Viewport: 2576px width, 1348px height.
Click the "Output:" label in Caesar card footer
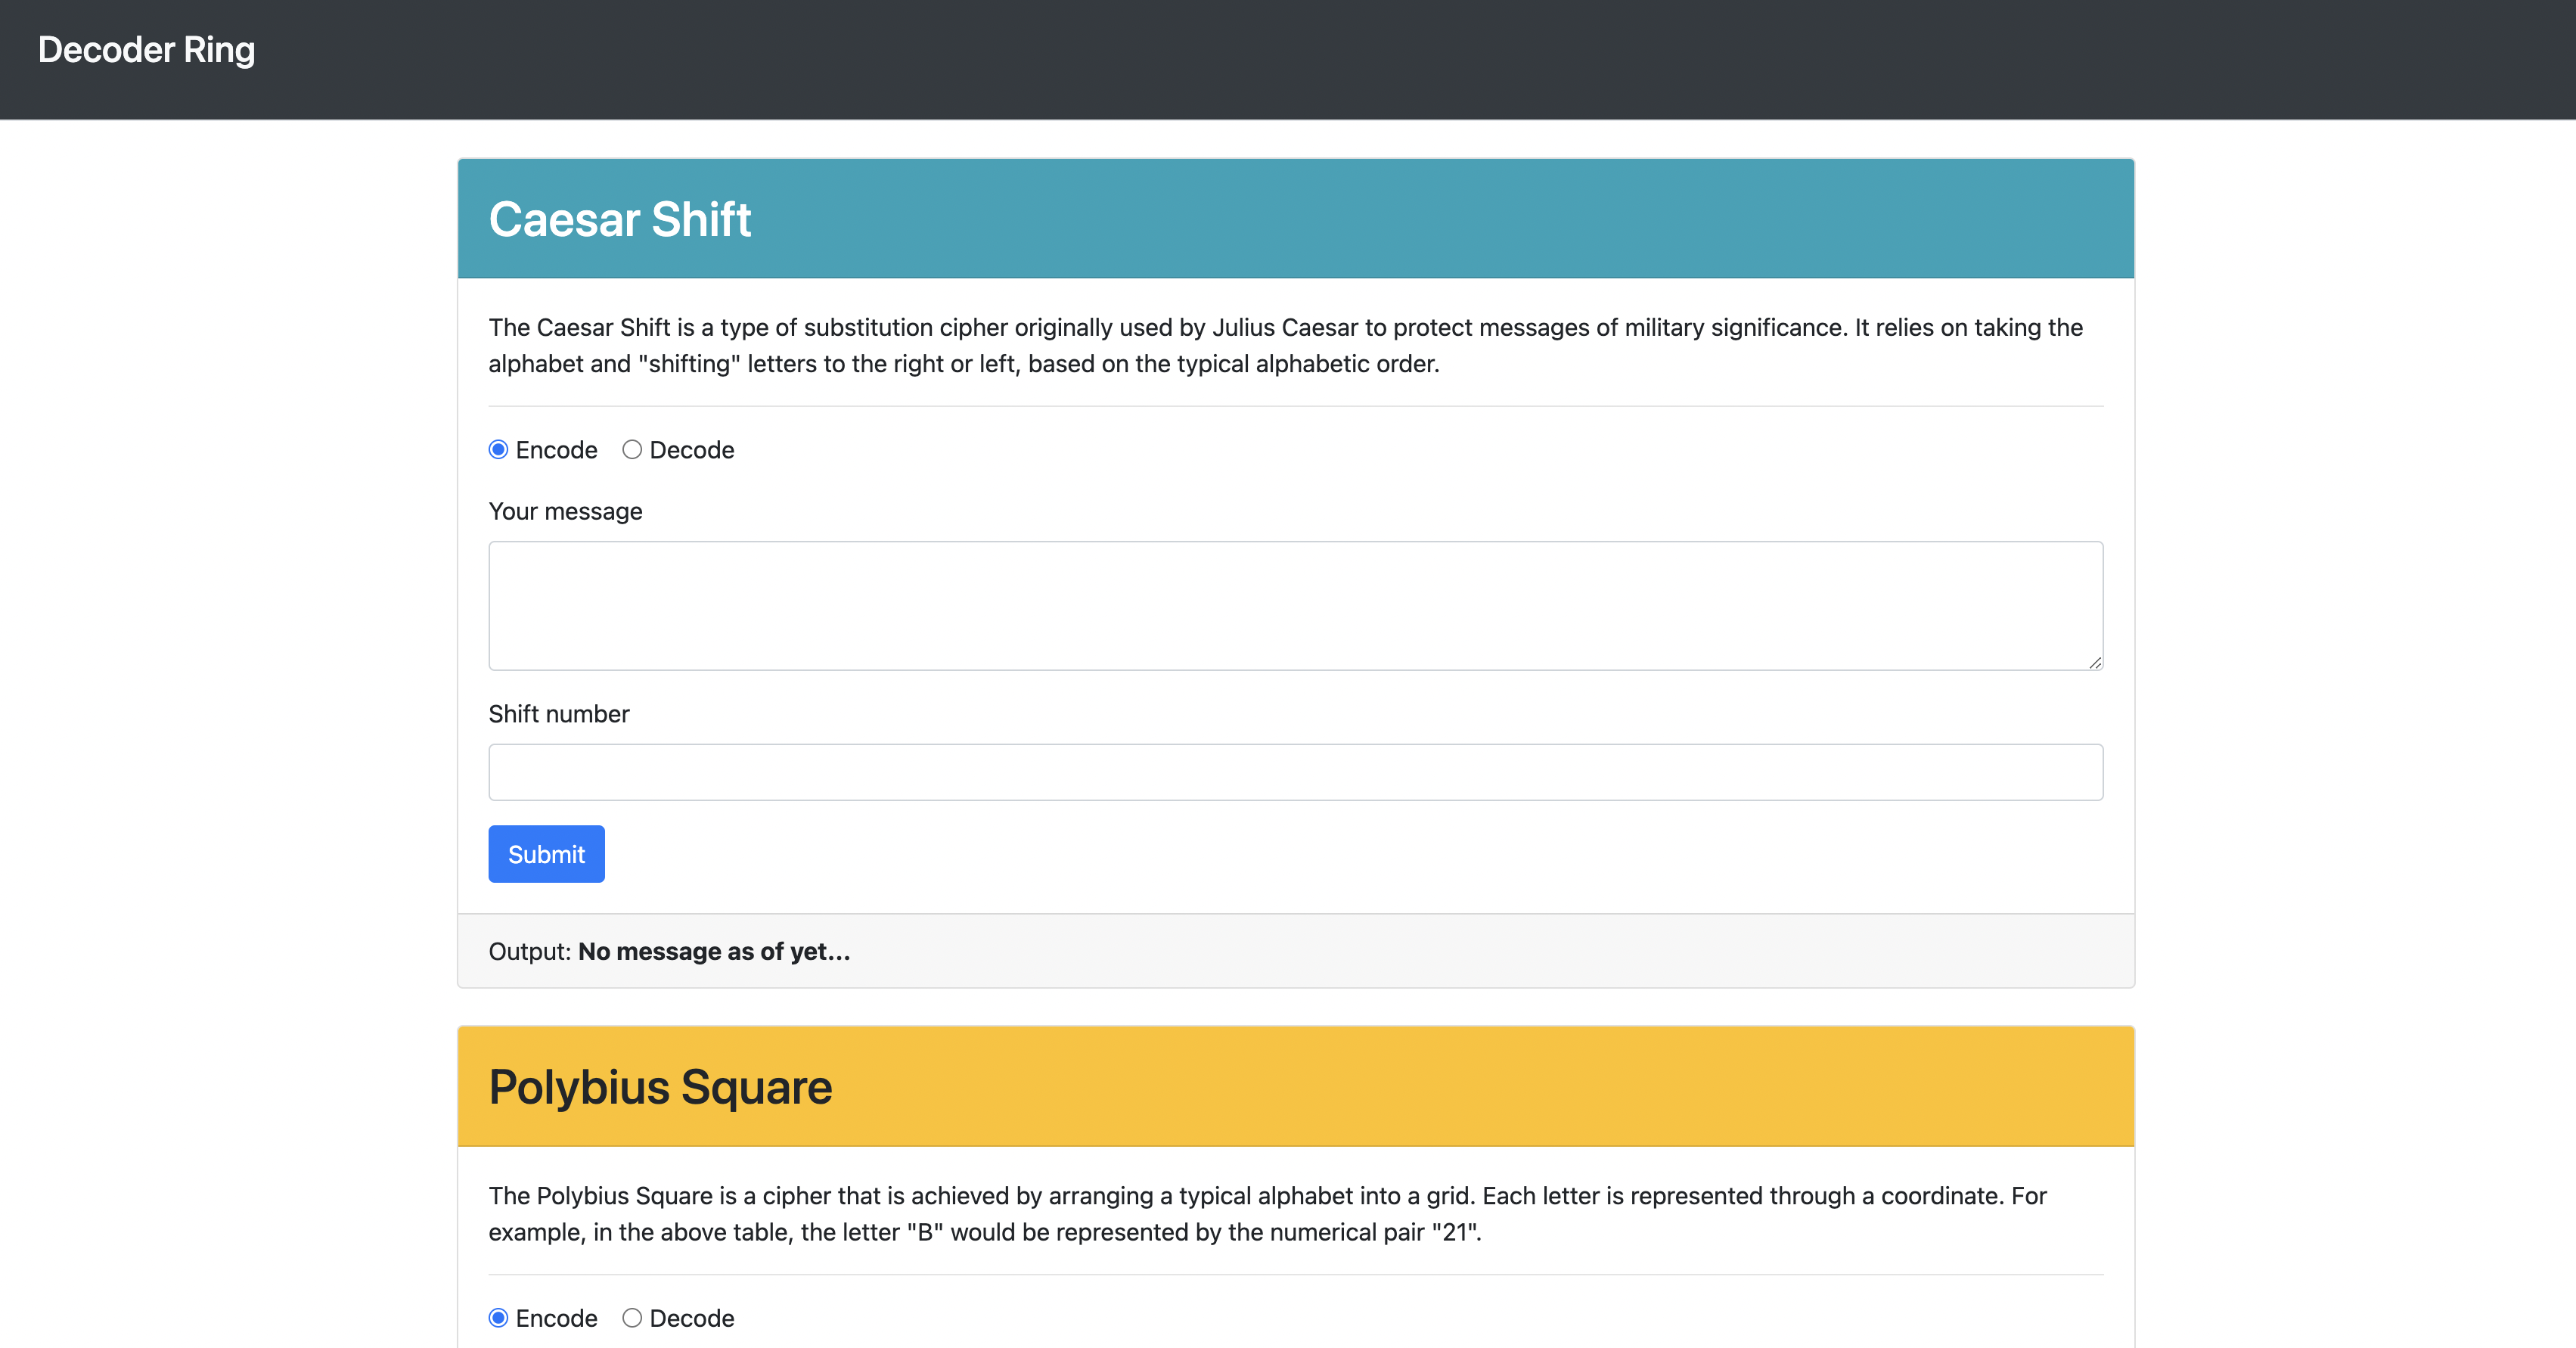529,952
